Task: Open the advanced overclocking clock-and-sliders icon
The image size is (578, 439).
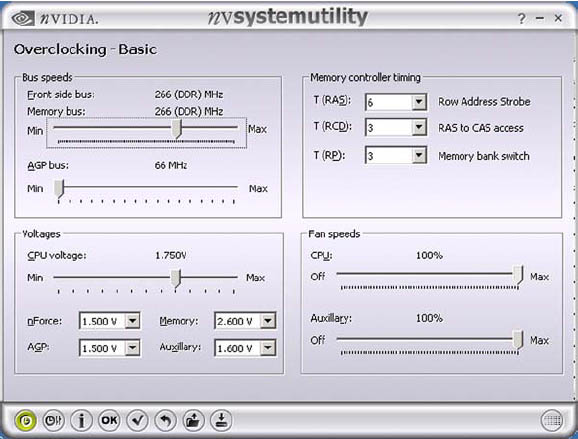Action: point(53,420)
